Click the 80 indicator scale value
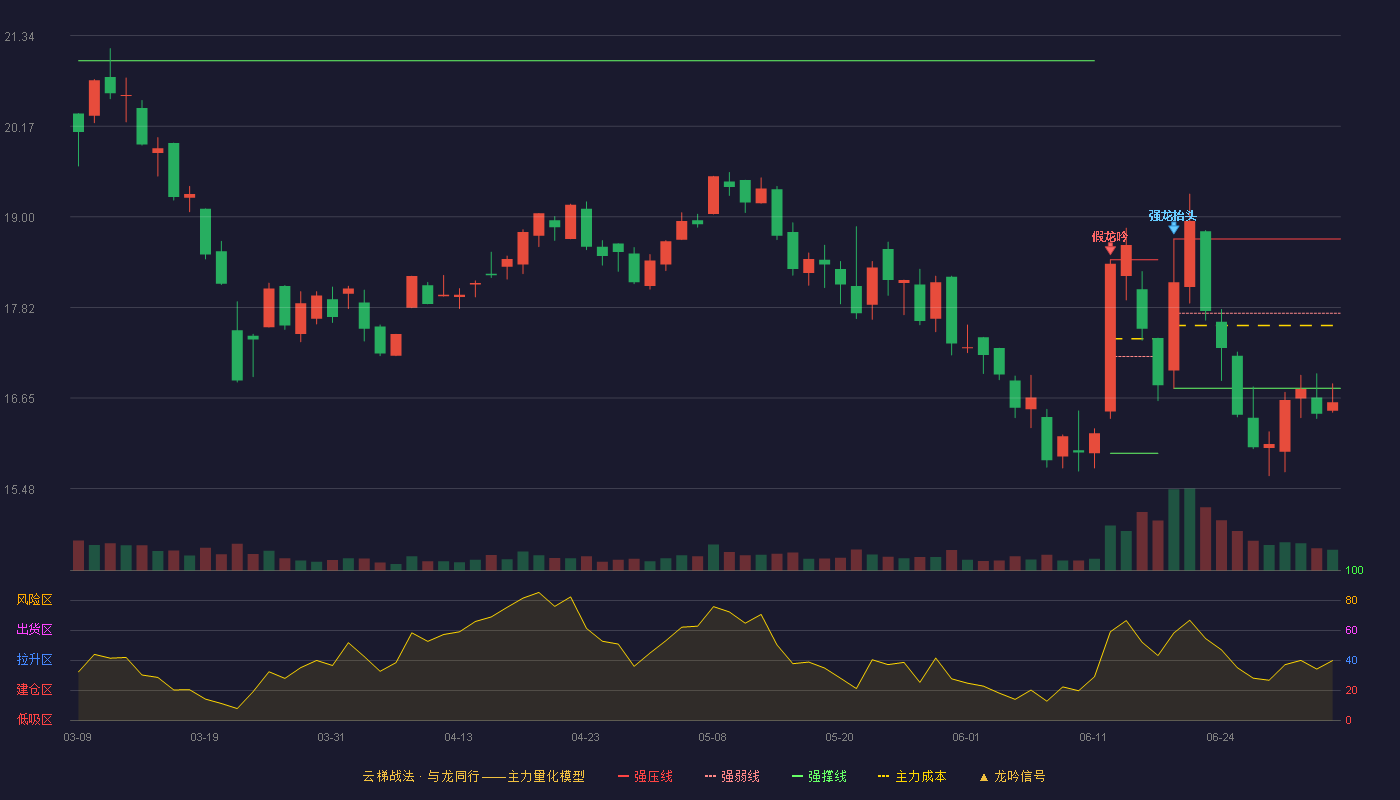The height and width of the screenshot is (800, 1400). 1351,600
